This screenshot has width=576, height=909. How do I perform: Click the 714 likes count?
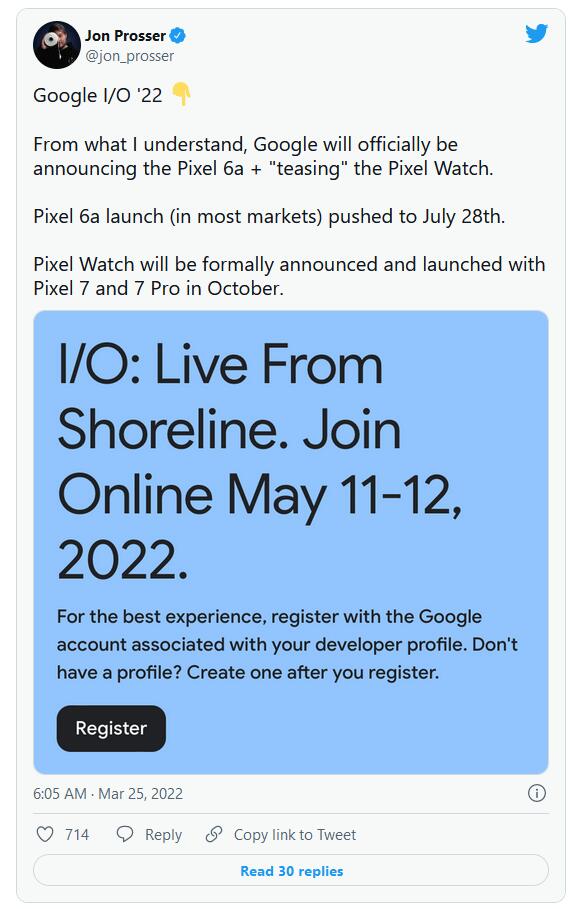pyautogui.click(x=77, y=835)
